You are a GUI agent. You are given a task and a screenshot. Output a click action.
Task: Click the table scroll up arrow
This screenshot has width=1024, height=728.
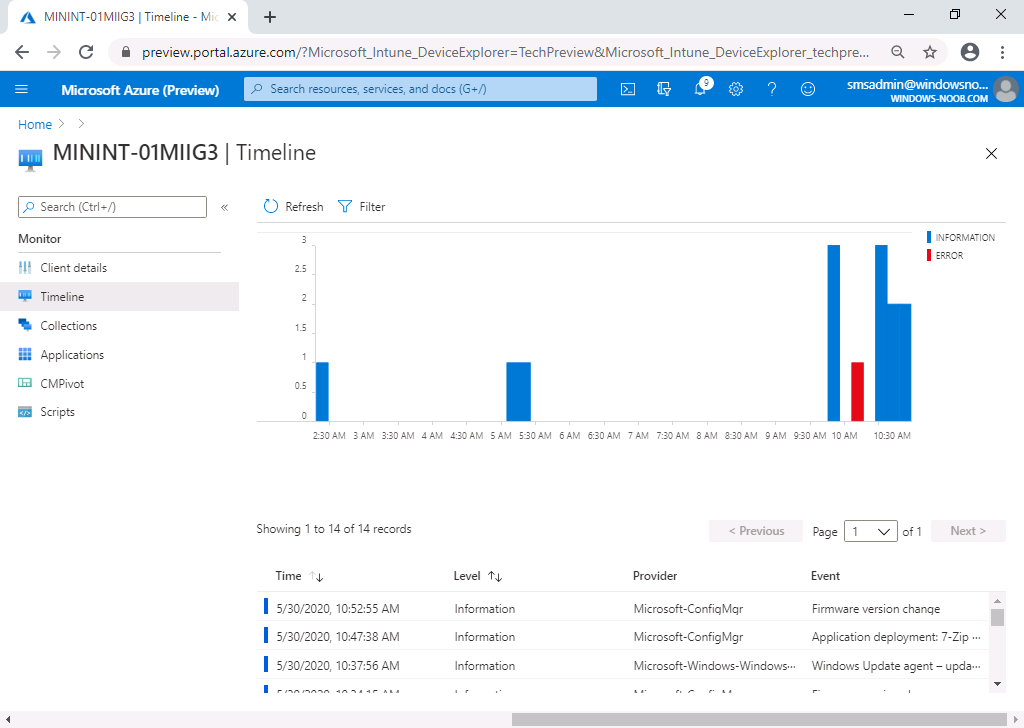click(x=997, y=601)
